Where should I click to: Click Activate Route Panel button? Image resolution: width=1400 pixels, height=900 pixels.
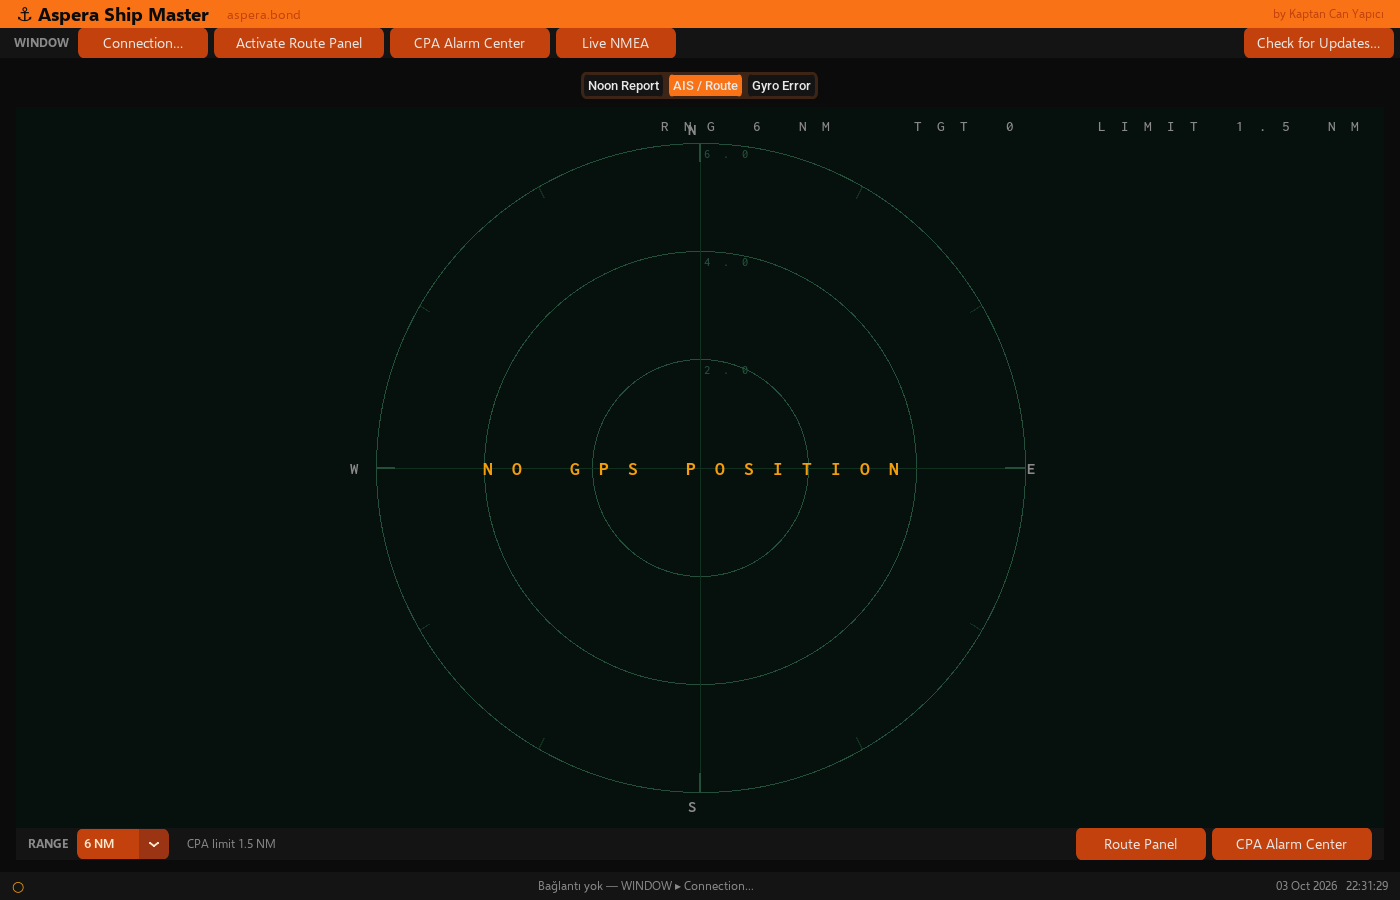[299, 43]
